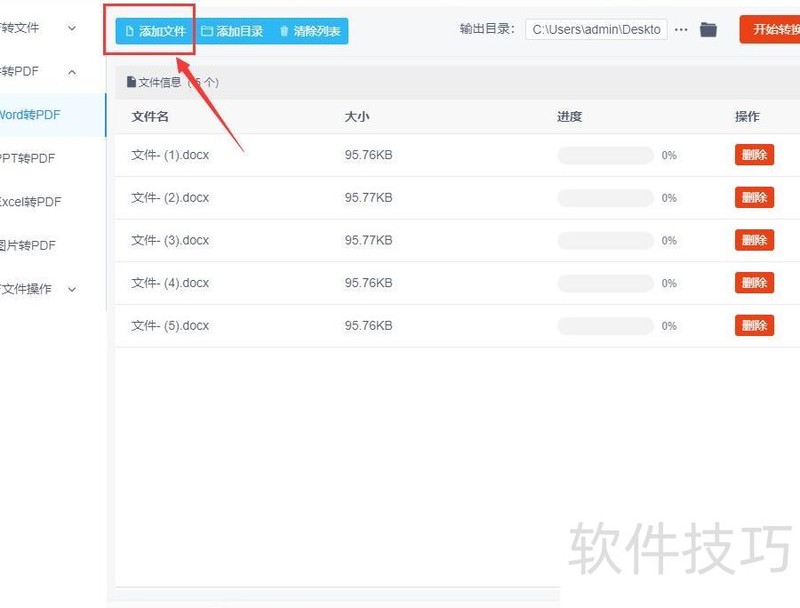Image resolution: width=800 pixels, height=608 pixels.
Task: Select Word转PDF in the sidebar
Action: click(x=37, y=114)
